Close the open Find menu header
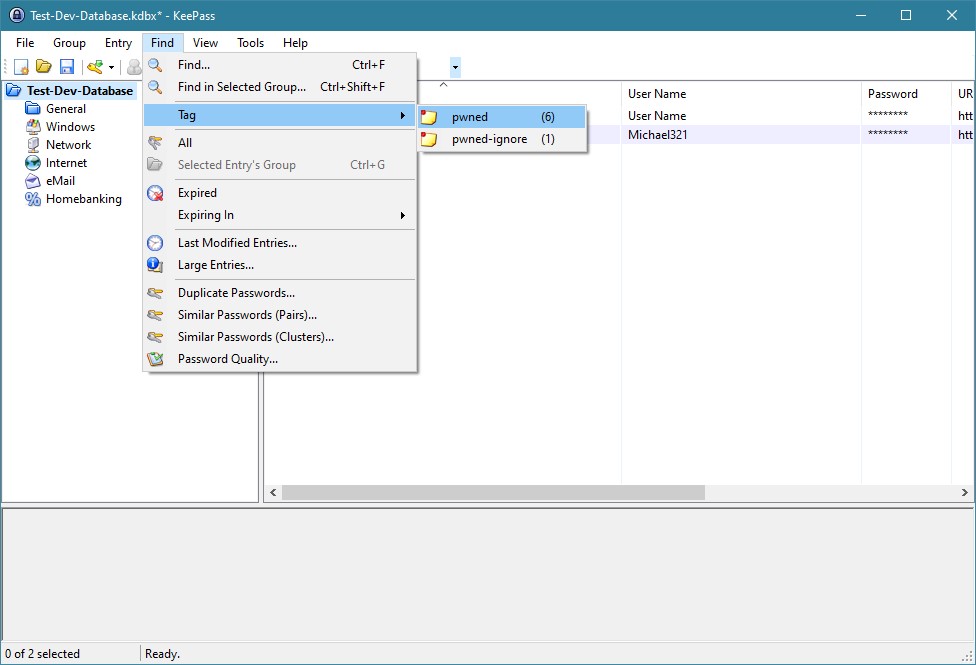This screenshot has height=665, width=976. 162,42
